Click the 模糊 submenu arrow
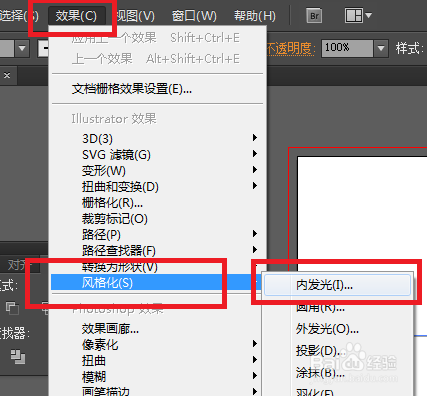427x396 pixels. [x=255, y=375]
